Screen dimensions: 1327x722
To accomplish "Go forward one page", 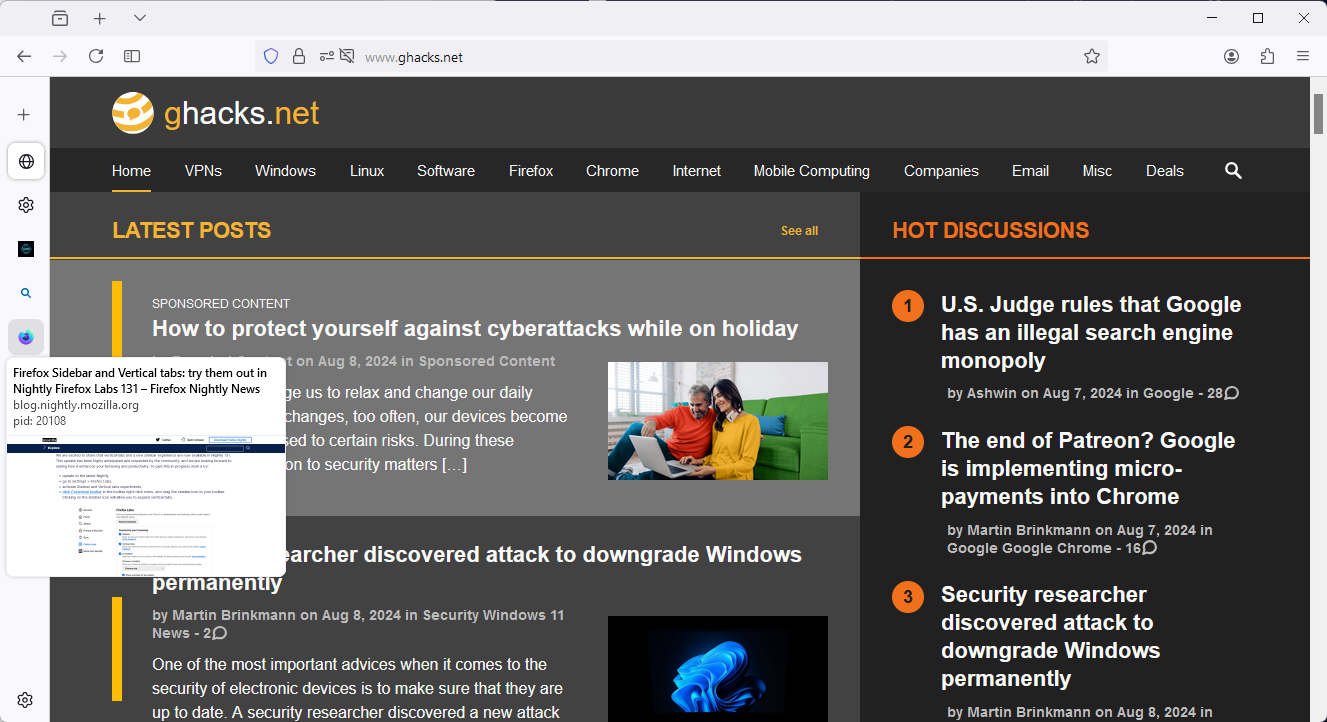I will pos(60,56).
